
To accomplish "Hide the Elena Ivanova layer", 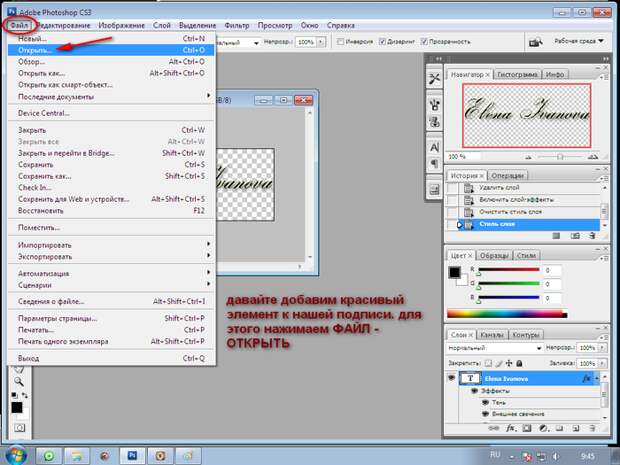I will pyautogui.click(x=451, y=378).
